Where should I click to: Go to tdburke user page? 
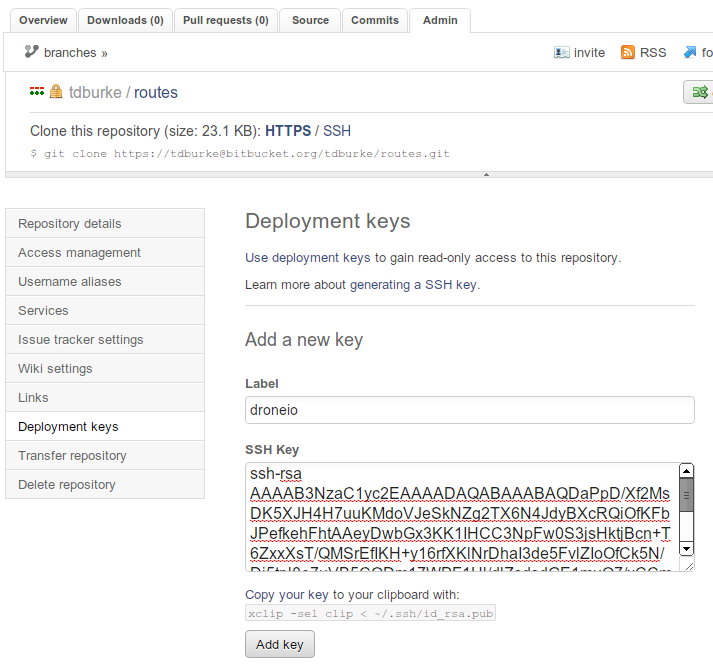pos(95,92)
